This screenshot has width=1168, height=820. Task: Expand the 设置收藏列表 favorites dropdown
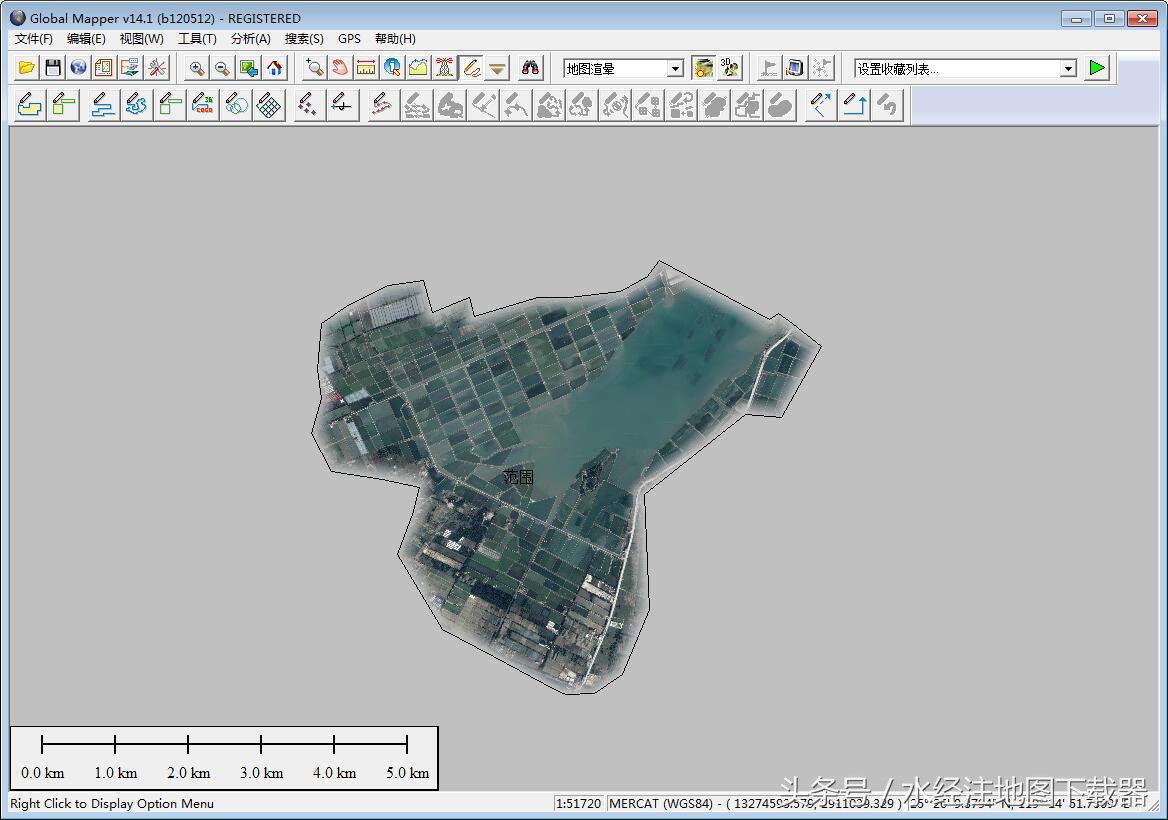[1068, 68]
